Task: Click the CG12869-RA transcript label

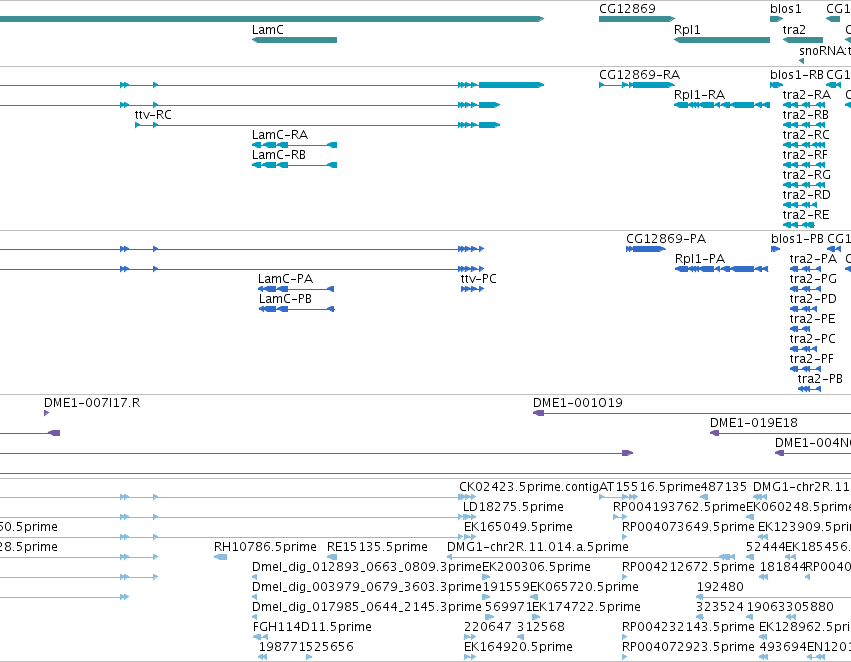Action: point(639,74)
